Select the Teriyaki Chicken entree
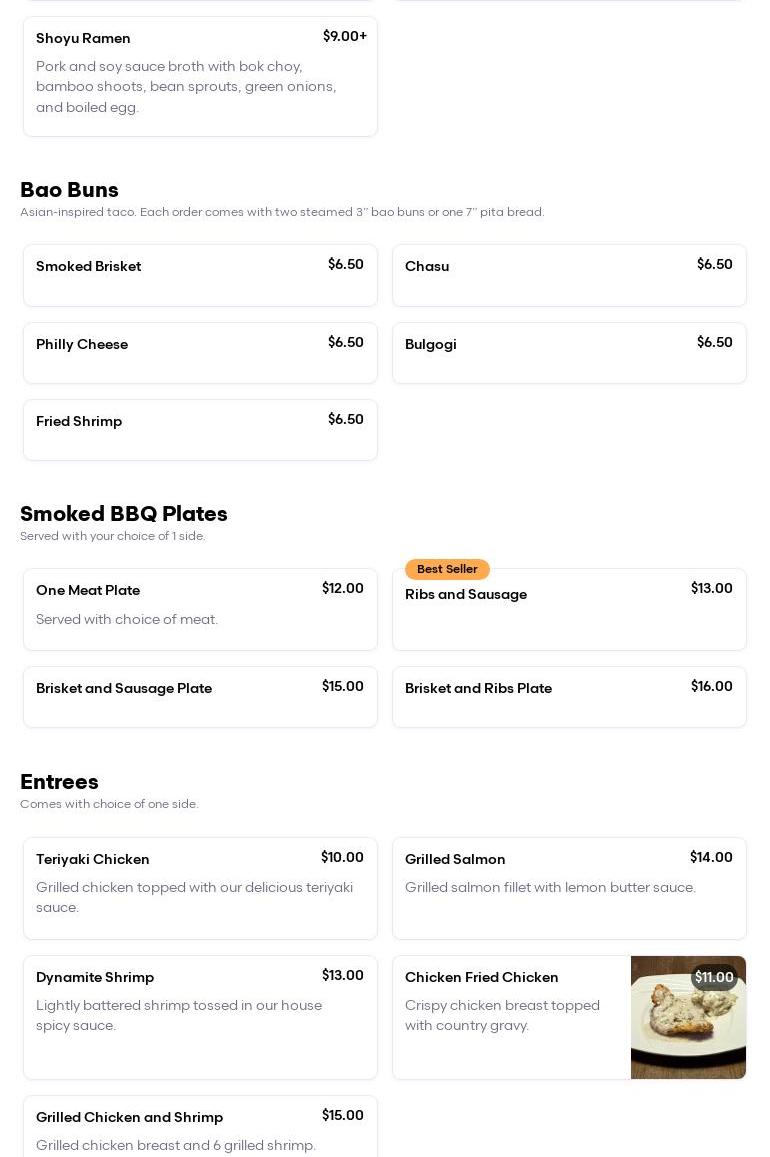The width and height of the screenshot is (770, 1157). [200, 887]
